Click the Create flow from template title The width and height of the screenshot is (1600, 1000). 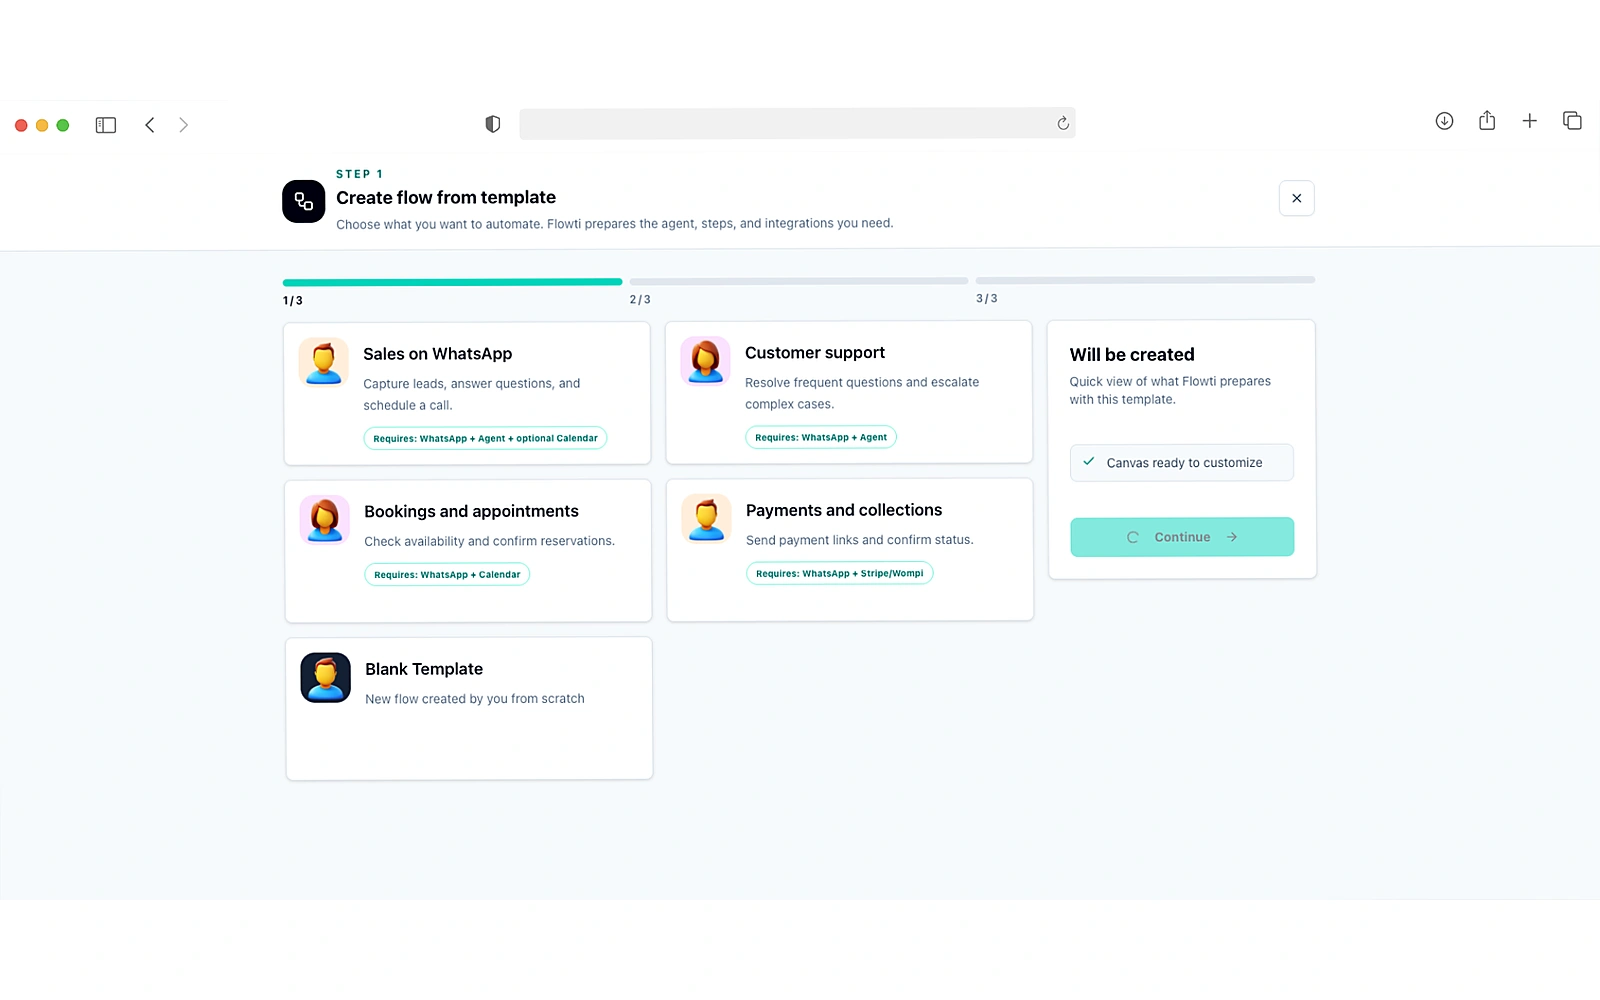pyautogui.click(x=446, y=198)
